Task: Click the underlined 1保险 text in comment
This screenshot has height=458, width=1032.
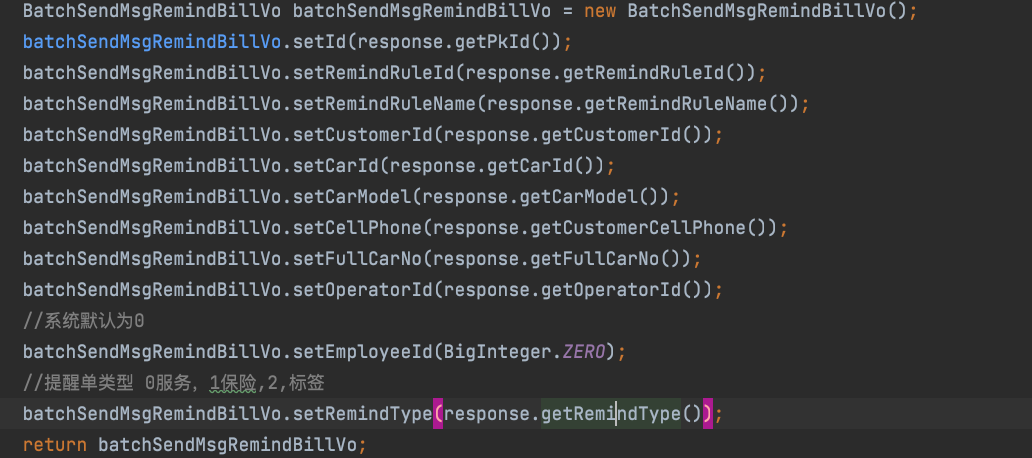Action: pyautogui.click(x=232, y=383)
